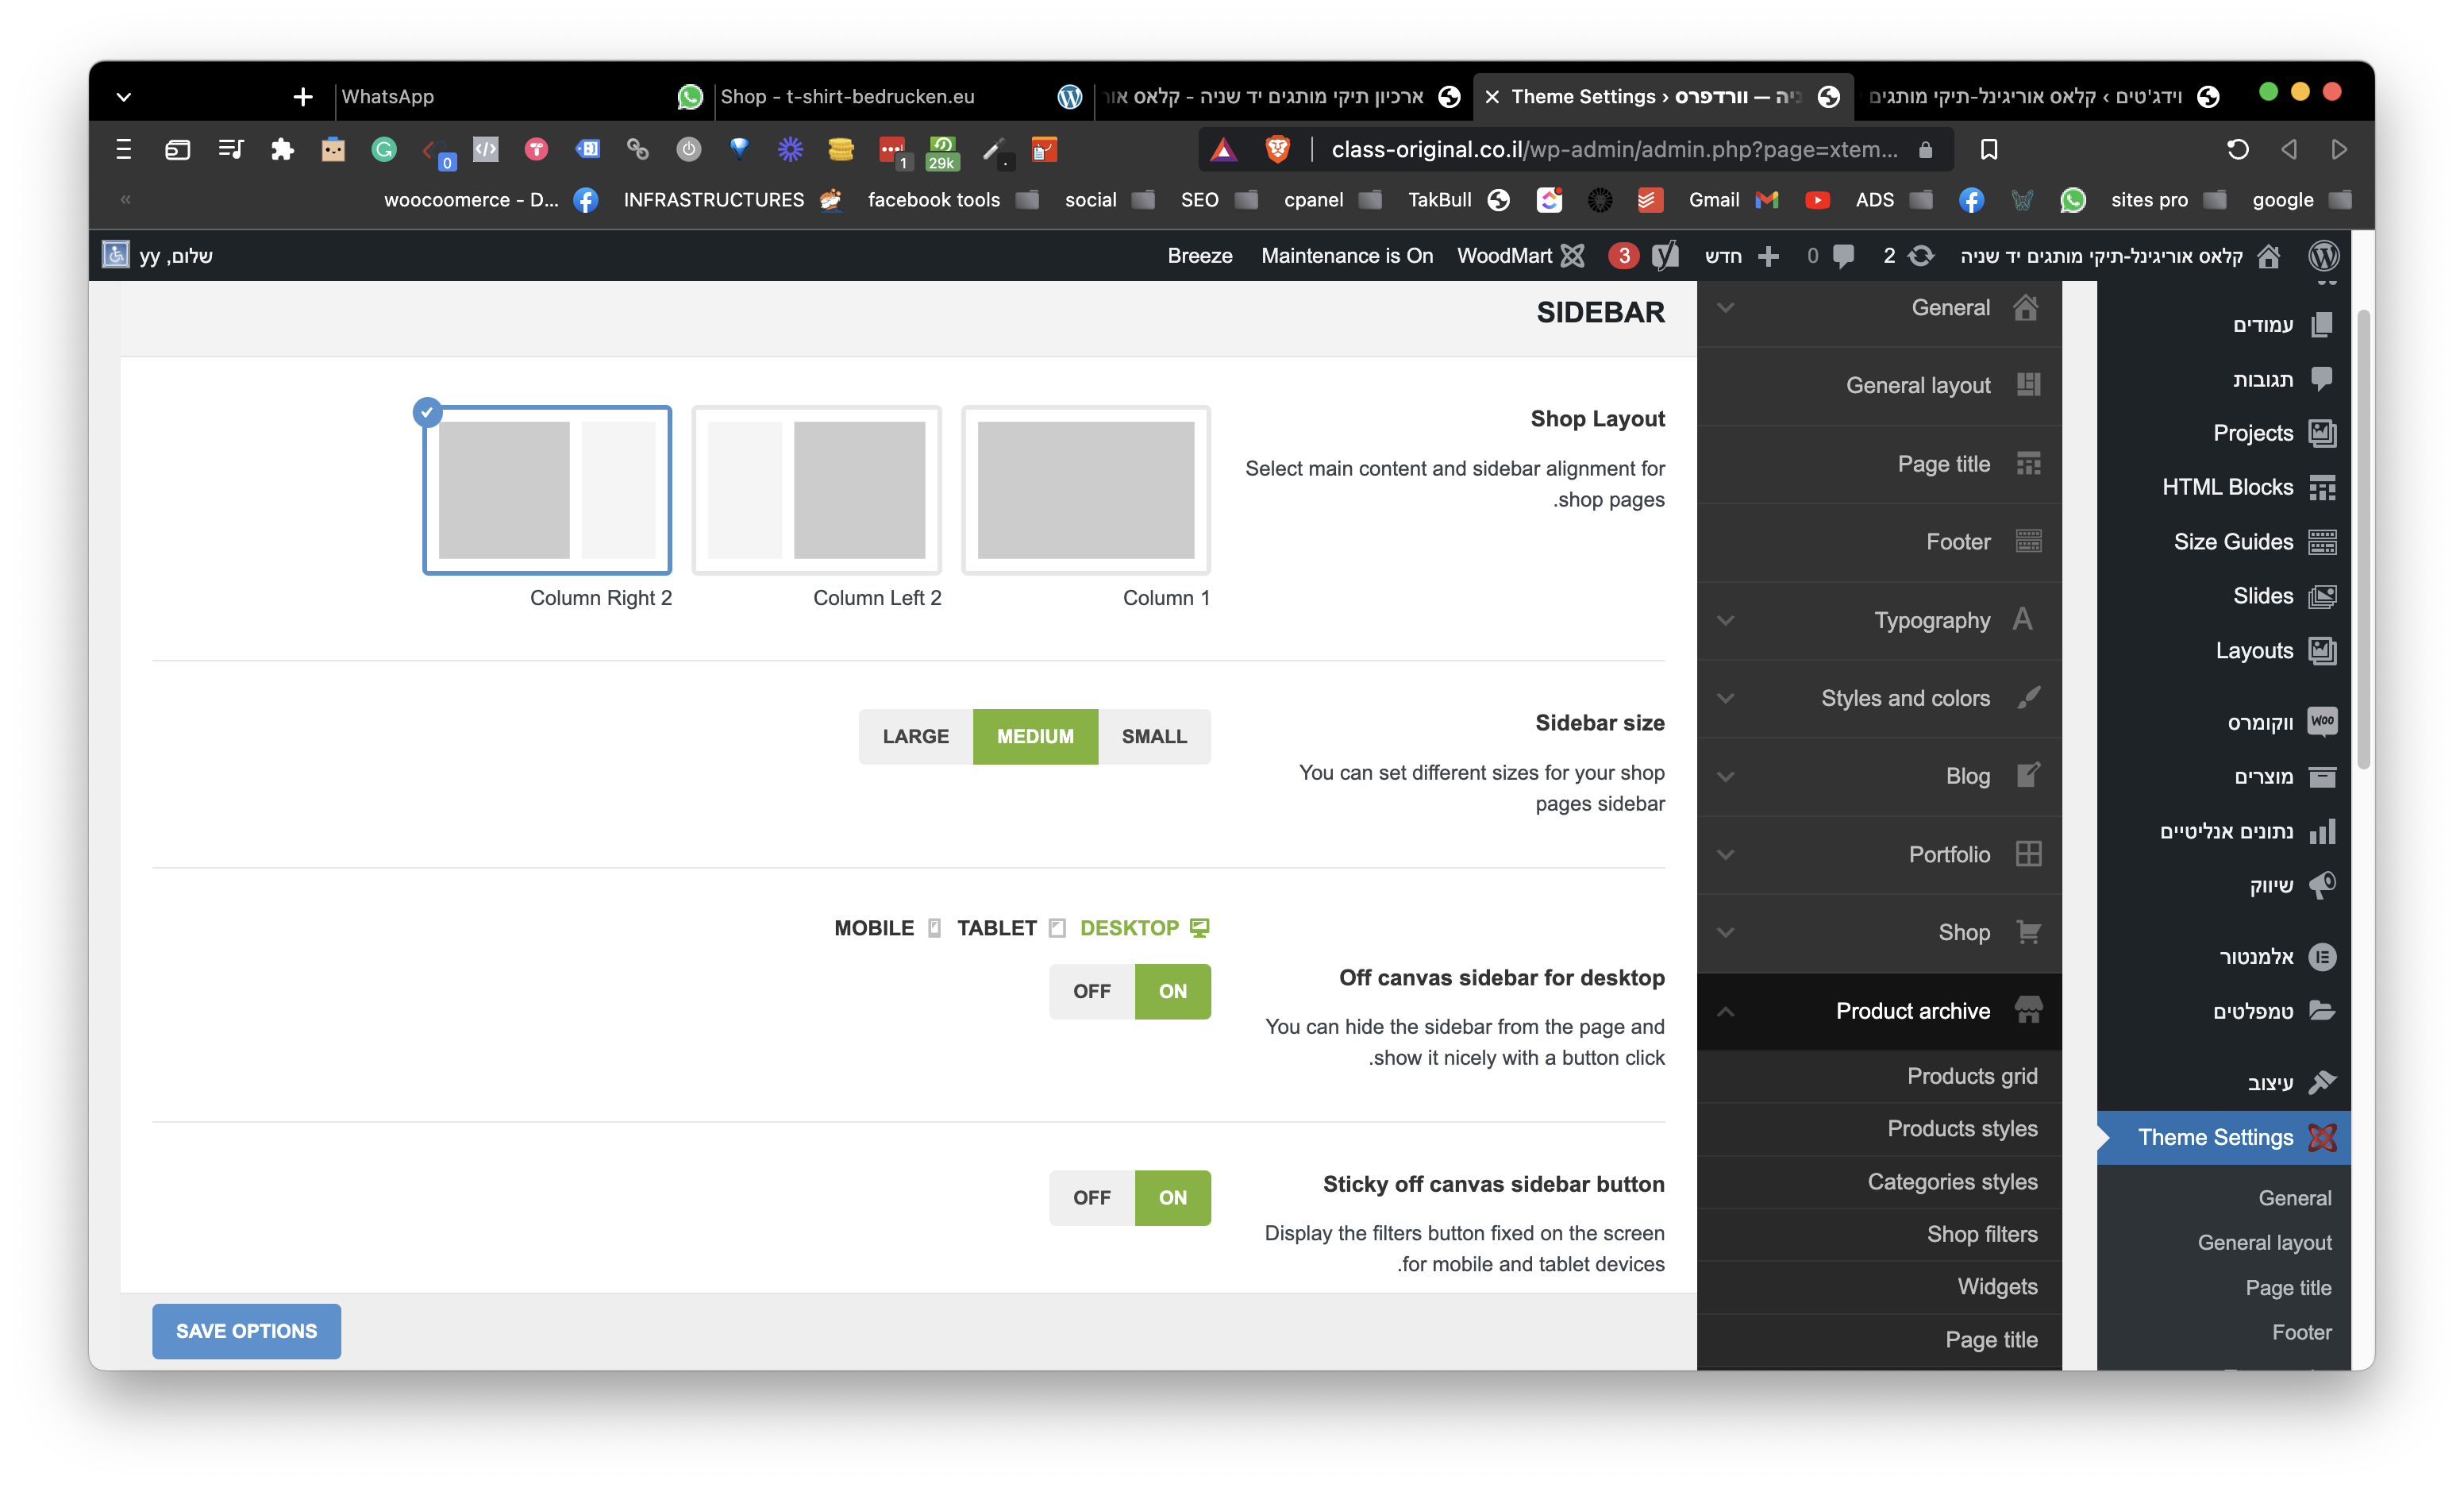This screenshot has height=1488, width=2464.
Task: Open the sites pro bookmark folder
Action: click(x=2168, y=200)
